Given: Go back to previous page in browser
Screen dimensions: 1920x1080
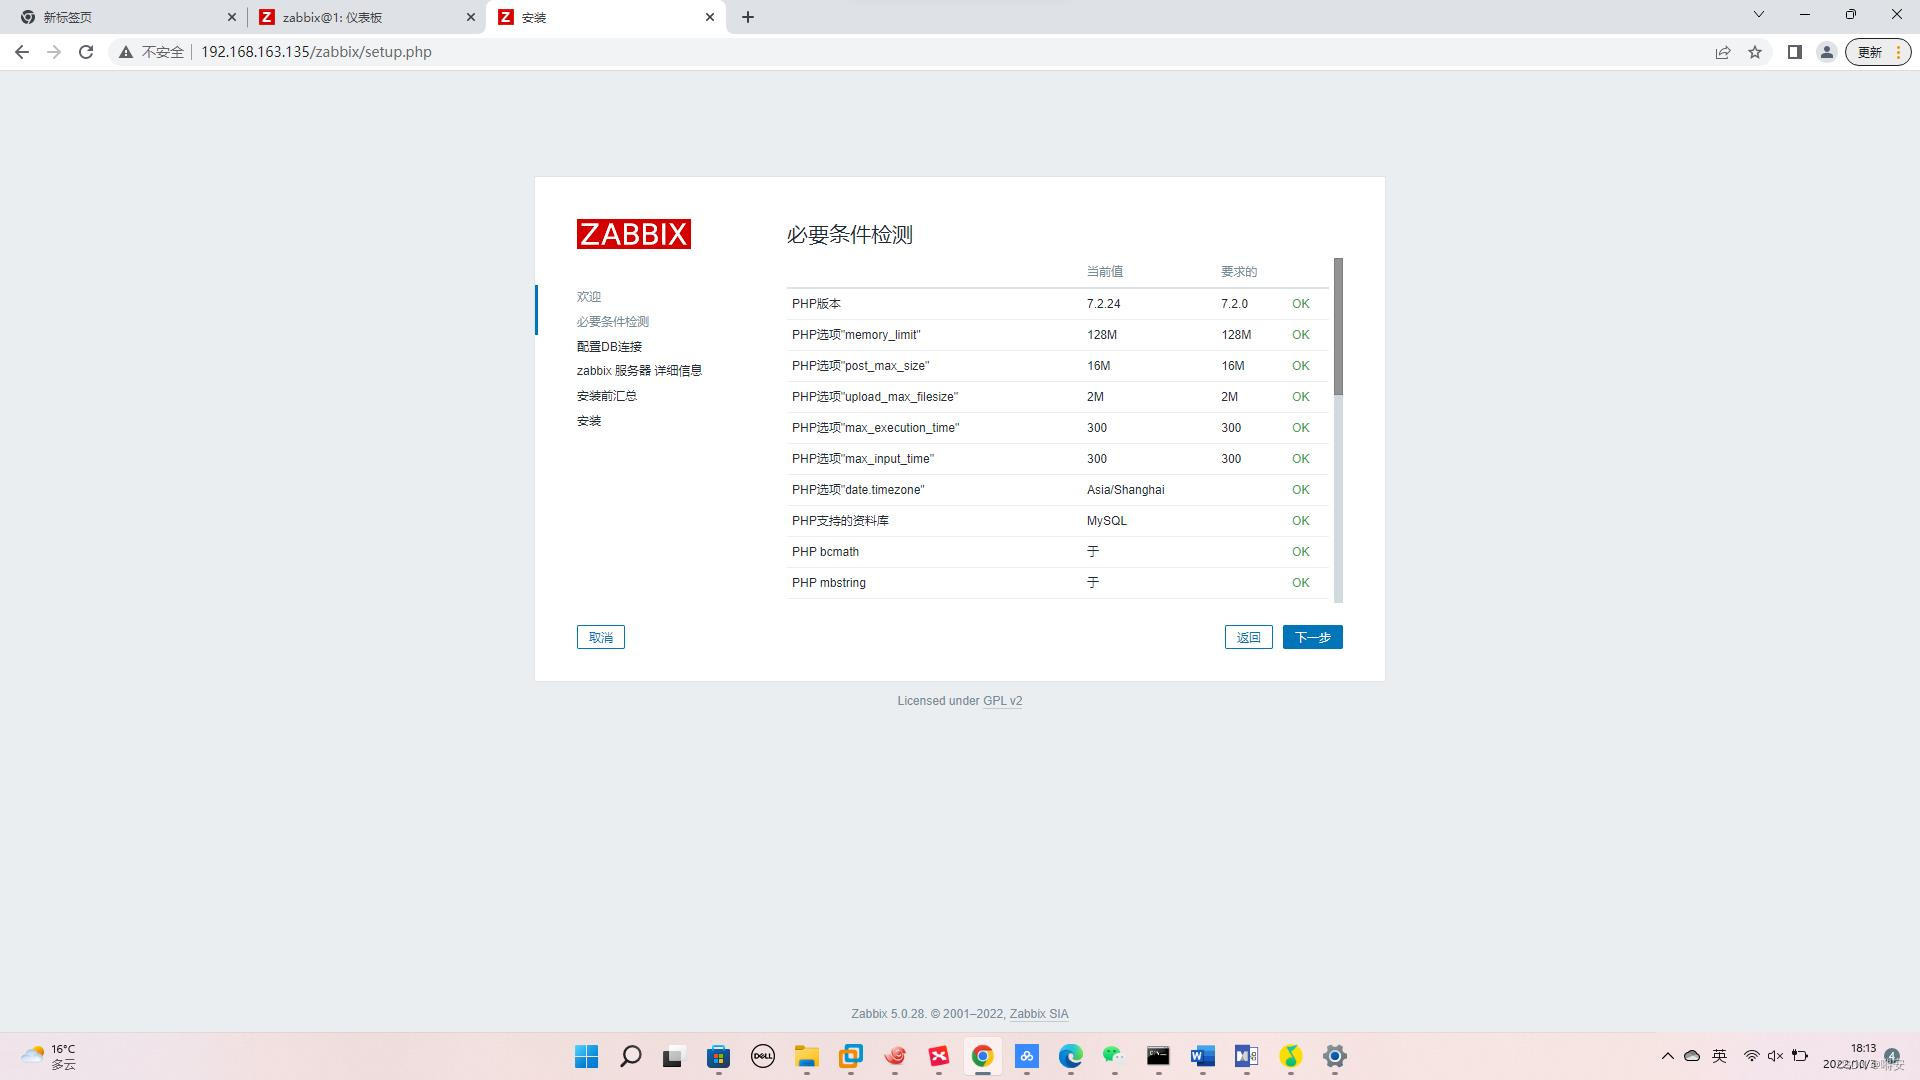Looking at the screenshot, I should pos(22,52).
